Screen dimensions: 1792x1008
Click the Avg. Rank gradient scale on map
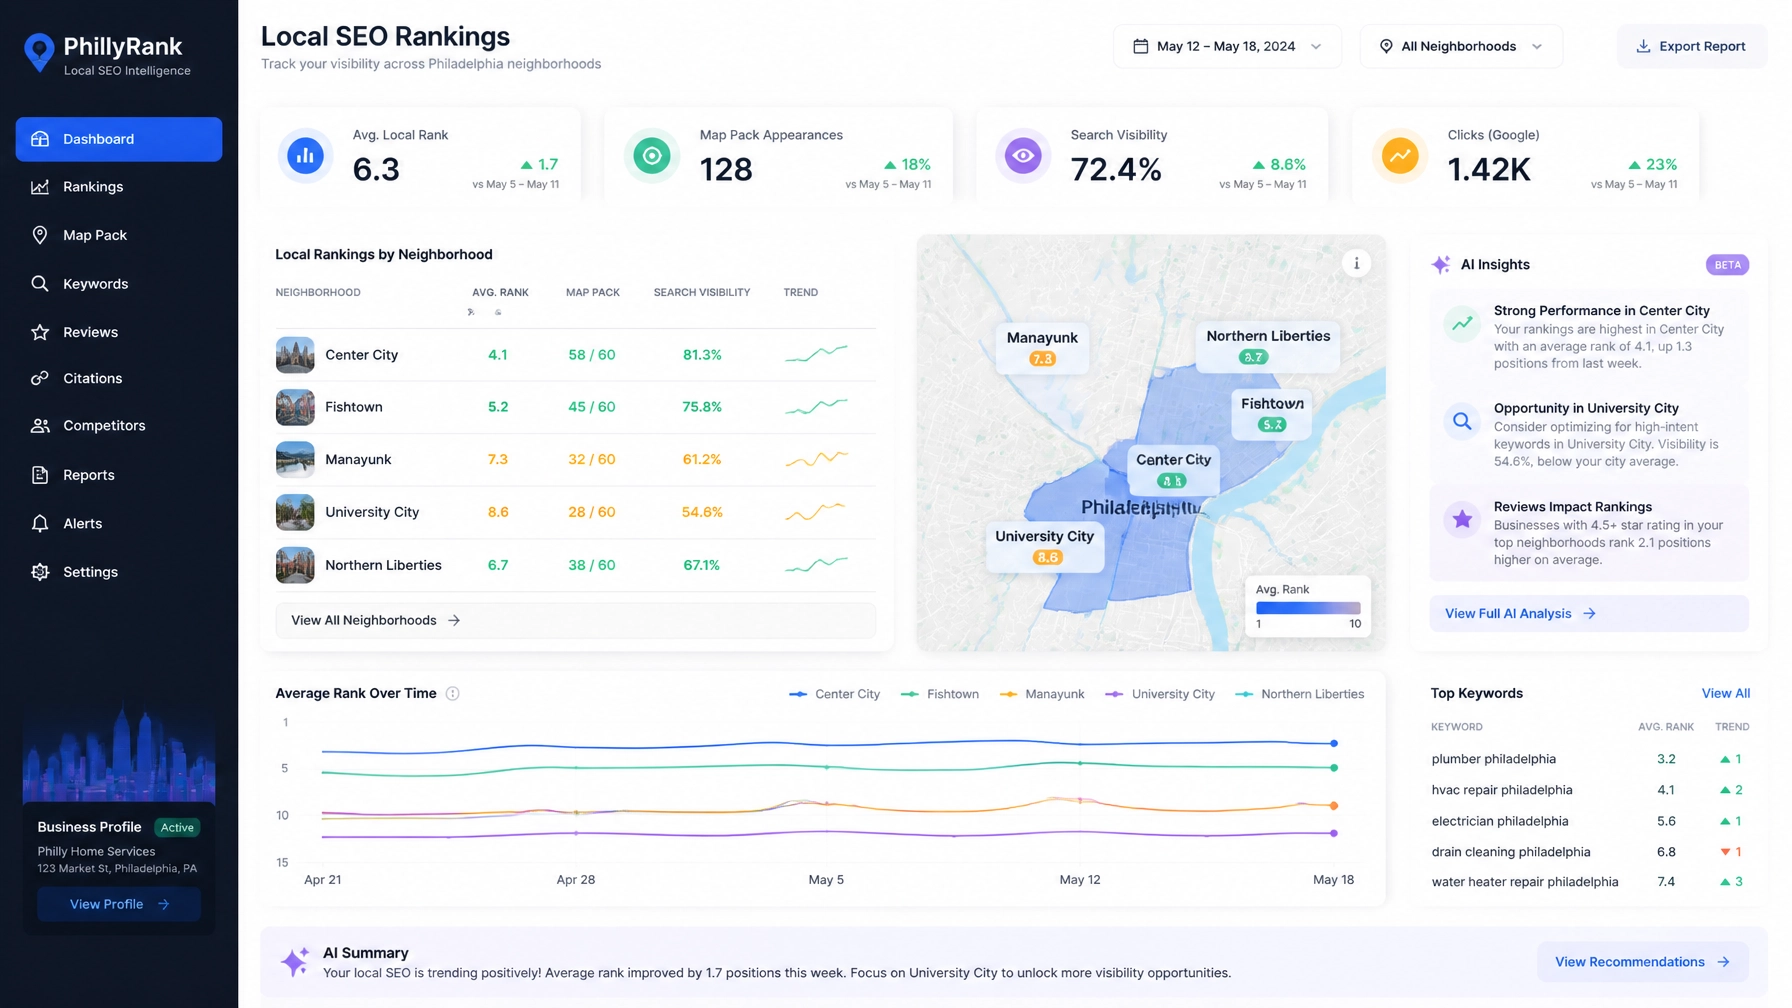(x=1307, y=608)
